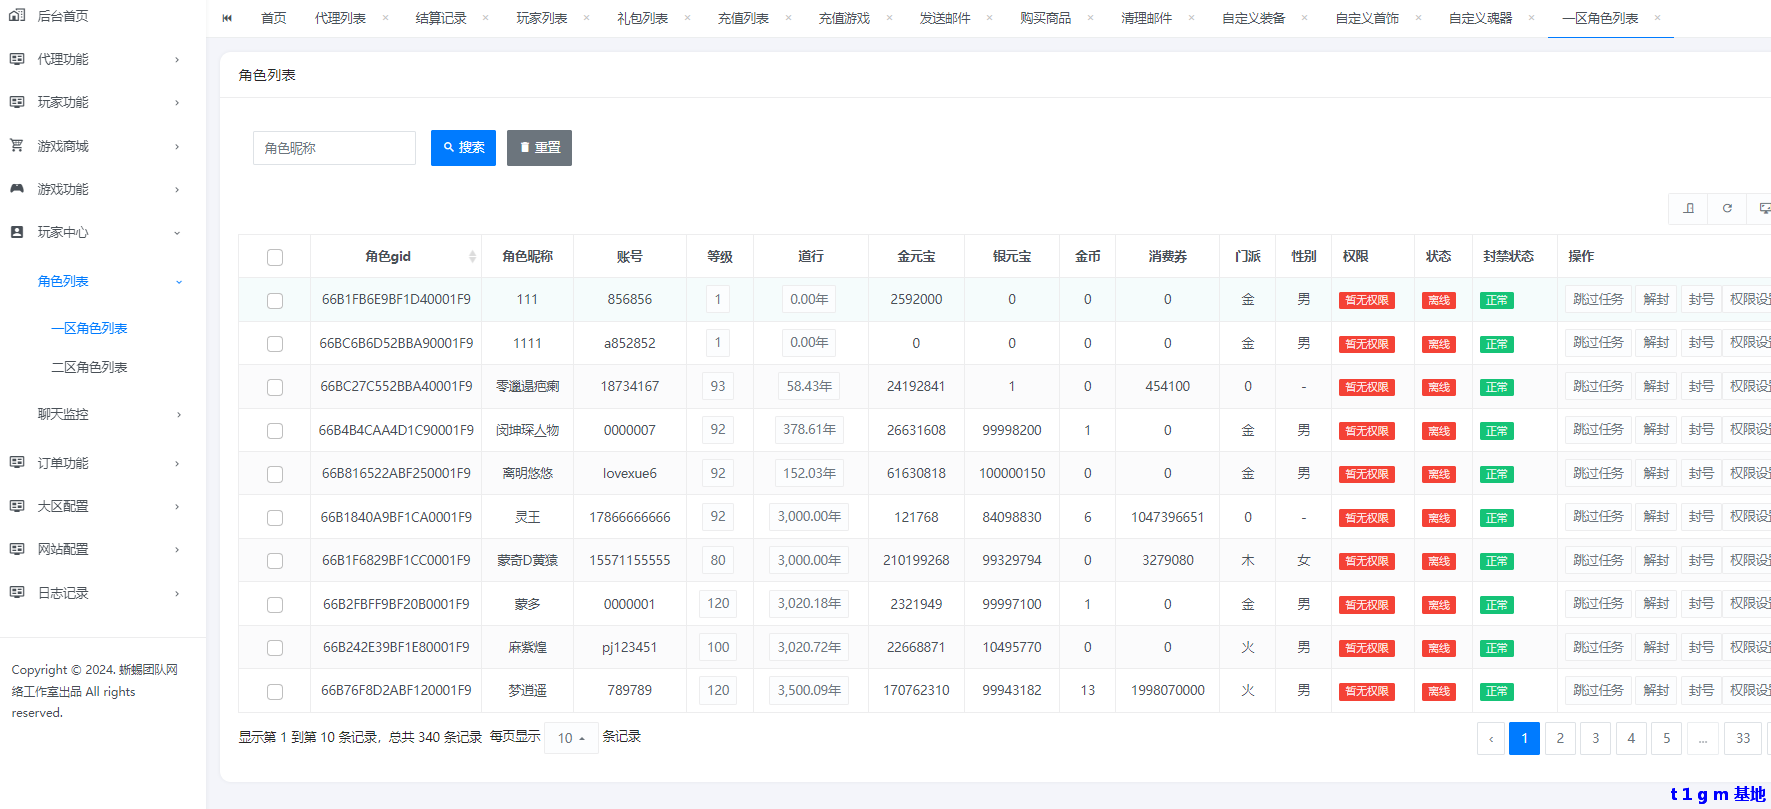Click the 日志记录 sidebar icon

coord(17,592)
